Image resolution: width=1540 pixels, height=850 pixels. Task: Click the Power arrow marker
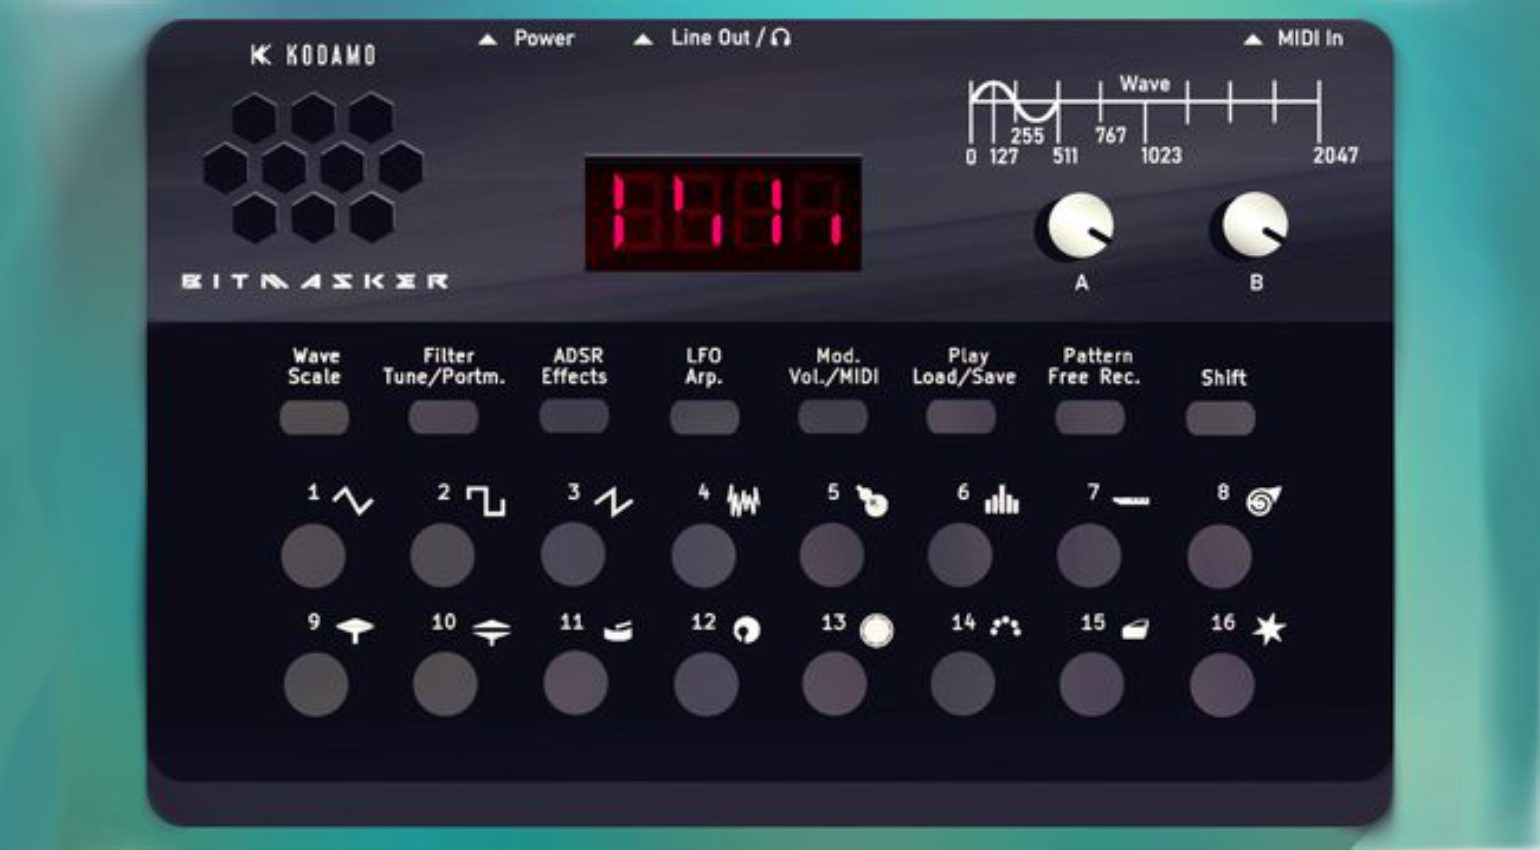point(487,40)
